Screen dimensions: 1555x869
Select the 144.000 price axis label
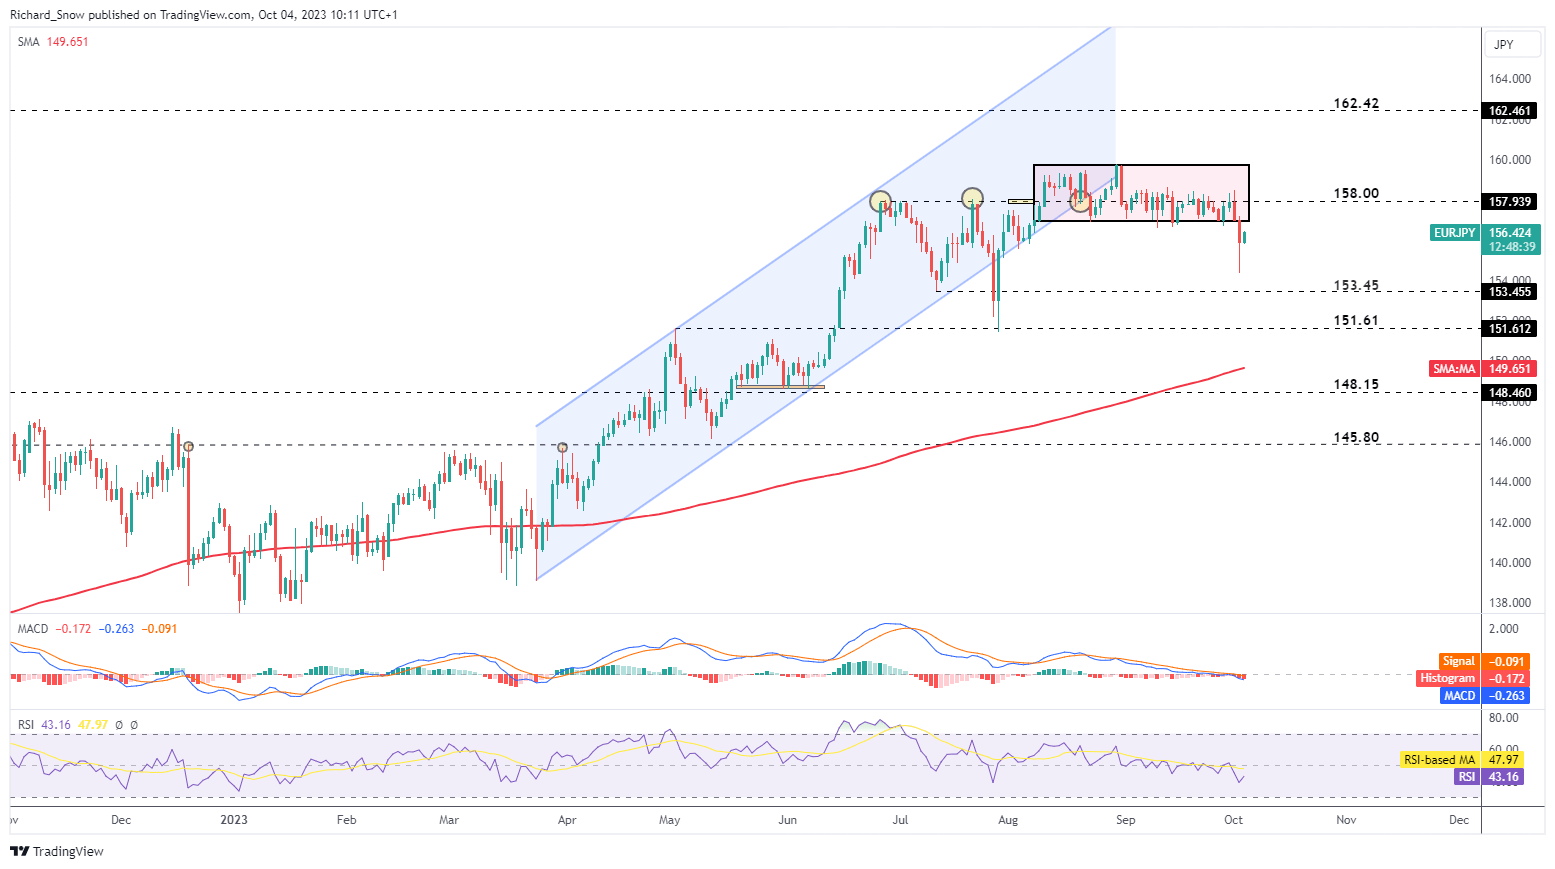(1510, 482)
